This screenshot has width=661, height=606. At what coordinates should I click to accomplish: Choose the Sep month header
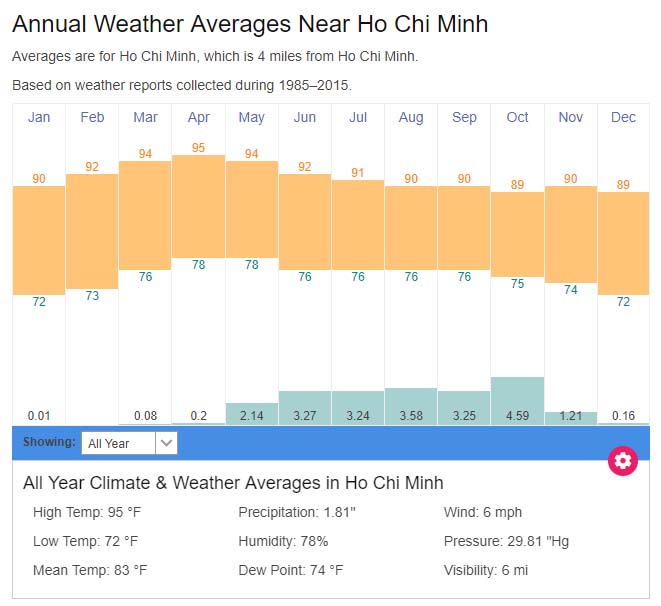tap(464, 117)
